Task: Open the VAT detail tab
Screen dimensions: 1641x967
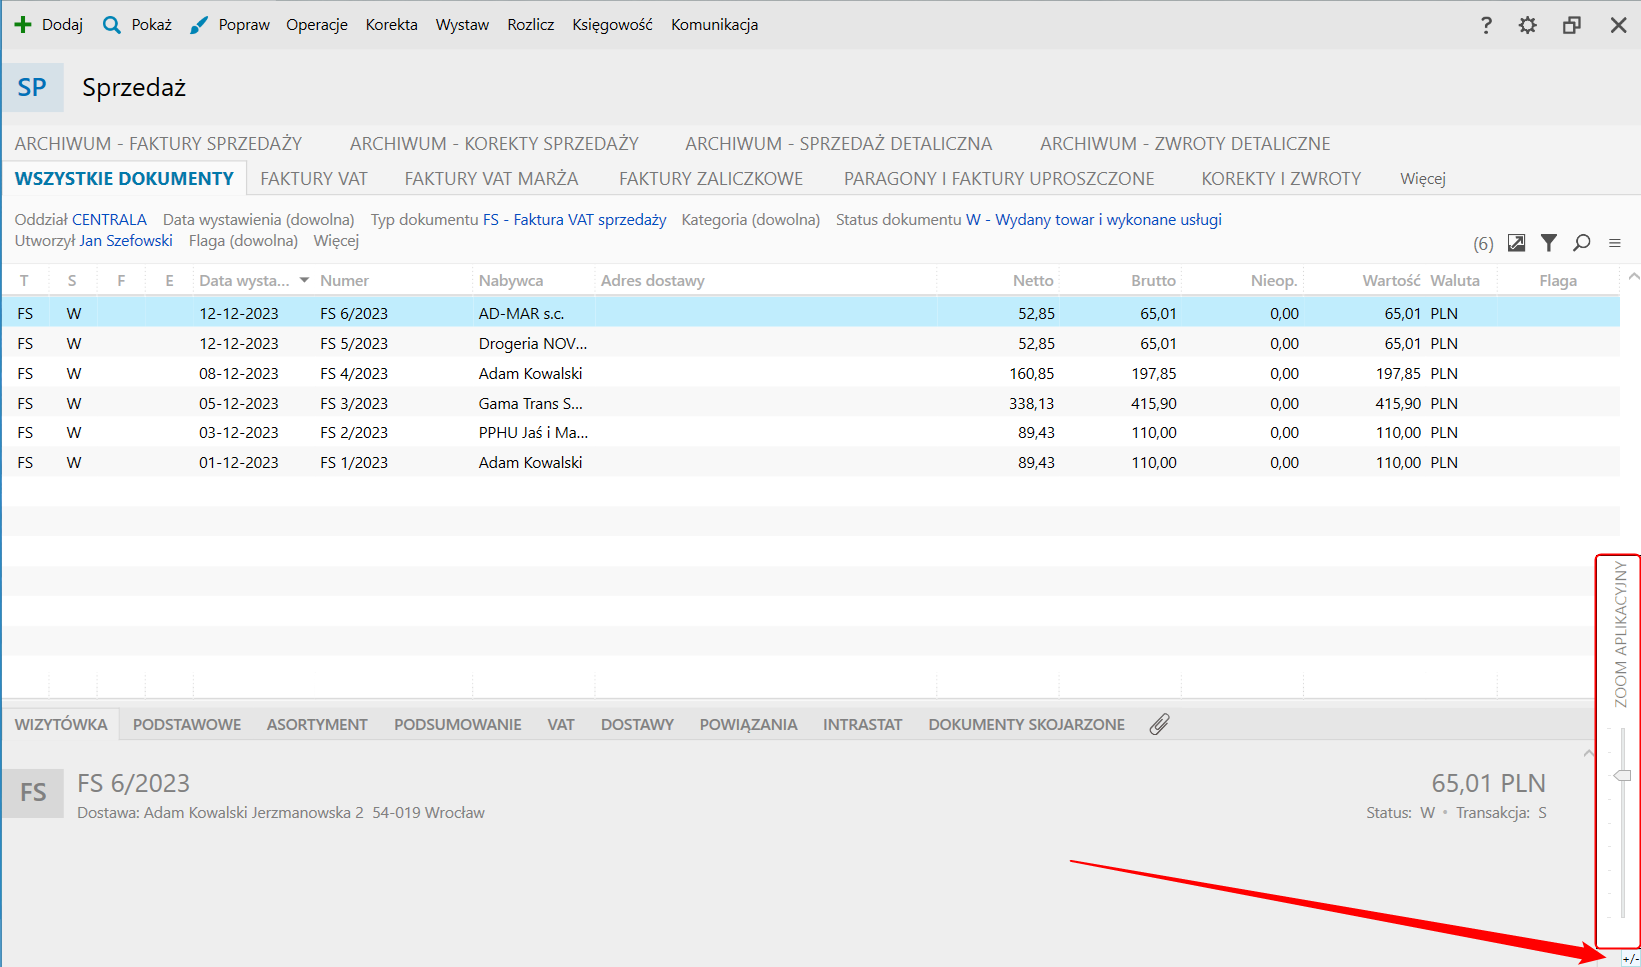Action: pyautogui.click(x=561, y=725)
